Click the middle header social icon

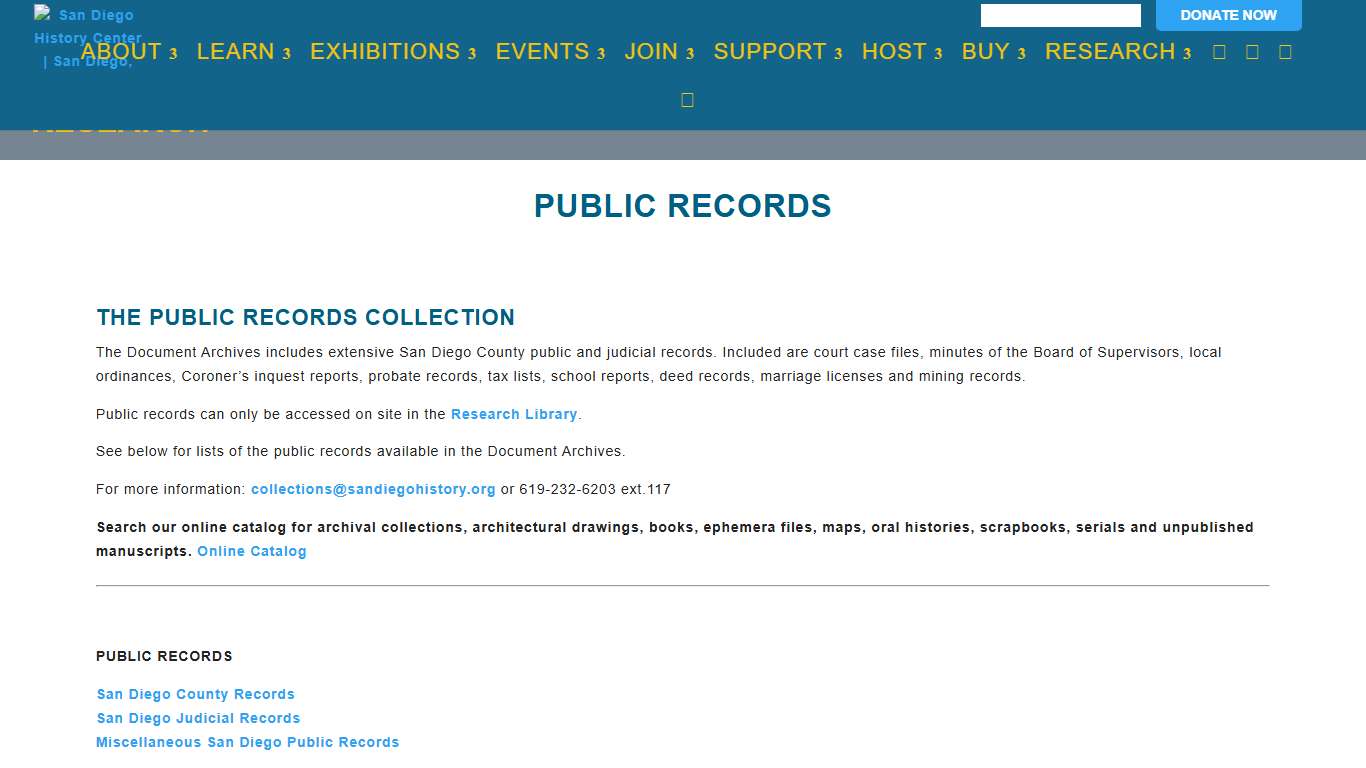point(1252,51)
